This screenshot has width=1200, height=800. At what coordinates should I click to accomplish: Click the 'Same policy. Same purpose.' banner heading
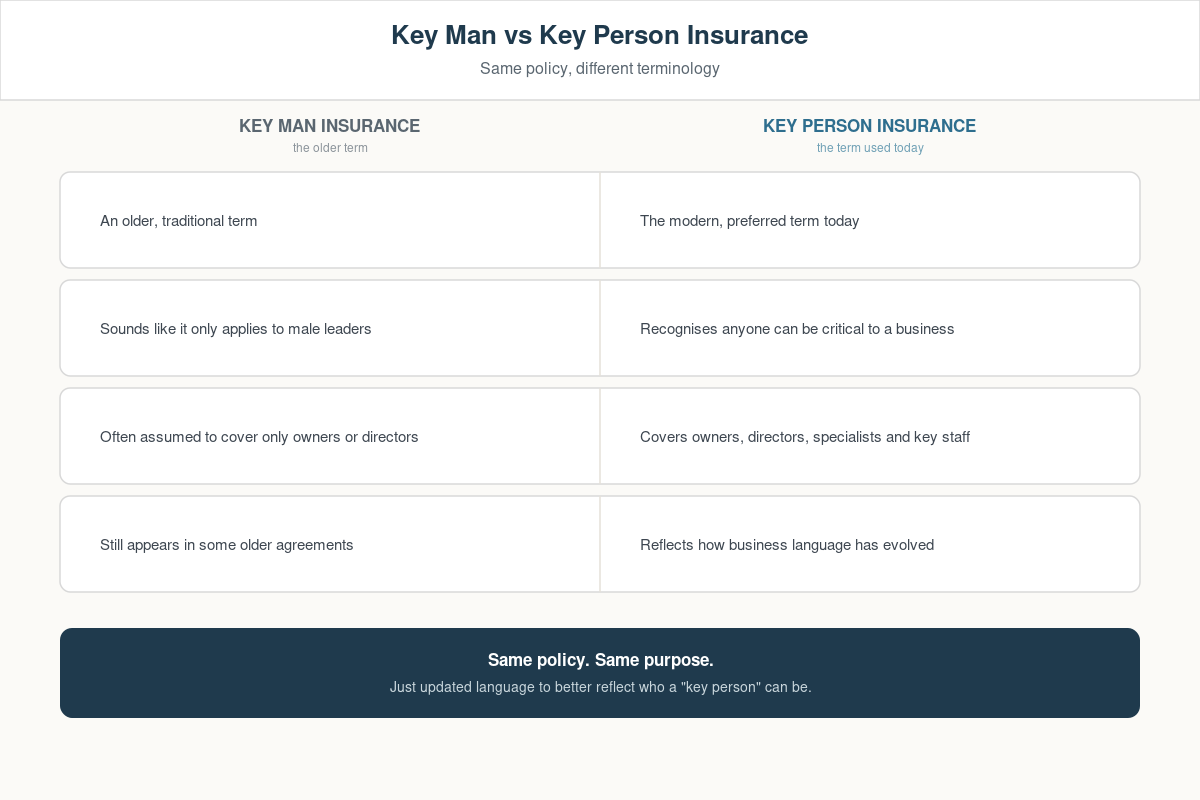[x=600, y=660]
